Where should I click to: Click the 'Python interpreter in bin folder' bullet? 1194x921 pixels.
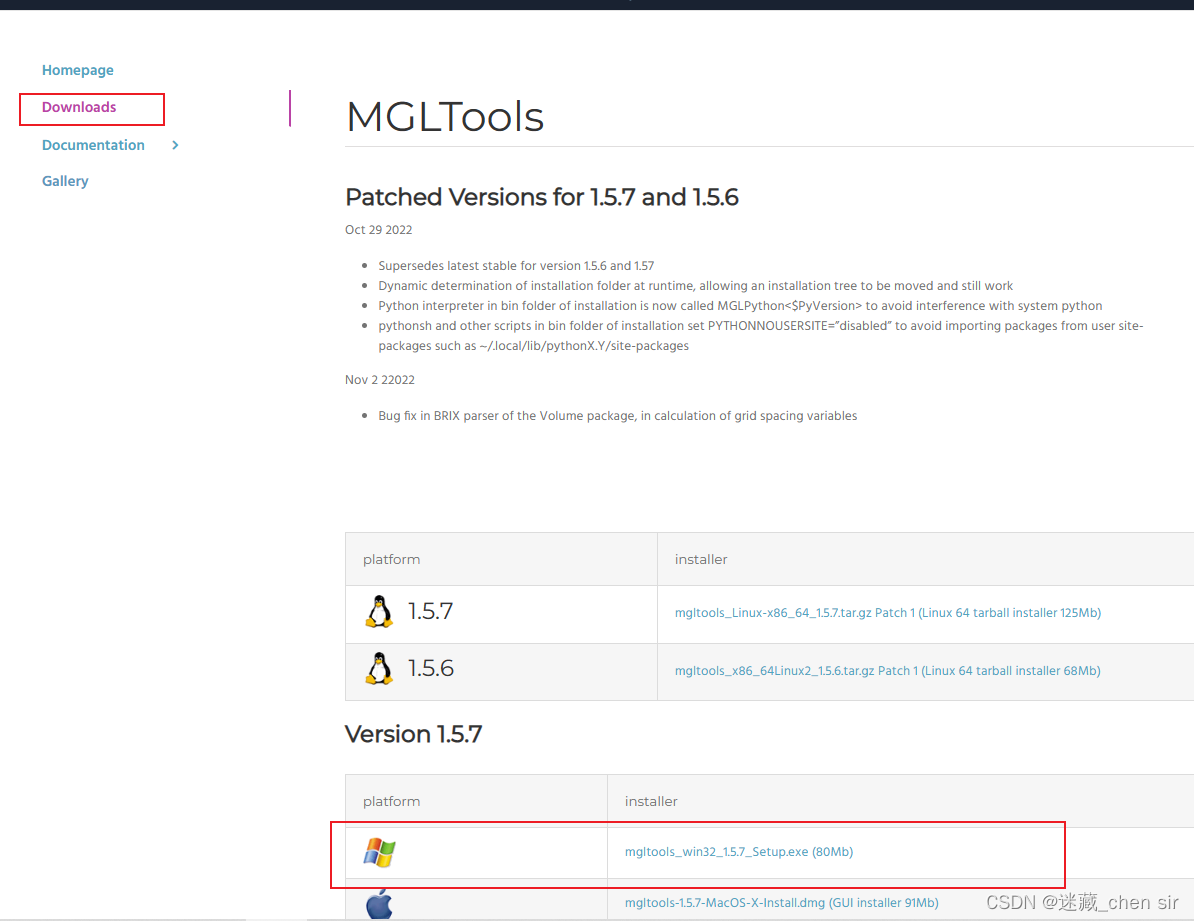click(x=740, y=305)
